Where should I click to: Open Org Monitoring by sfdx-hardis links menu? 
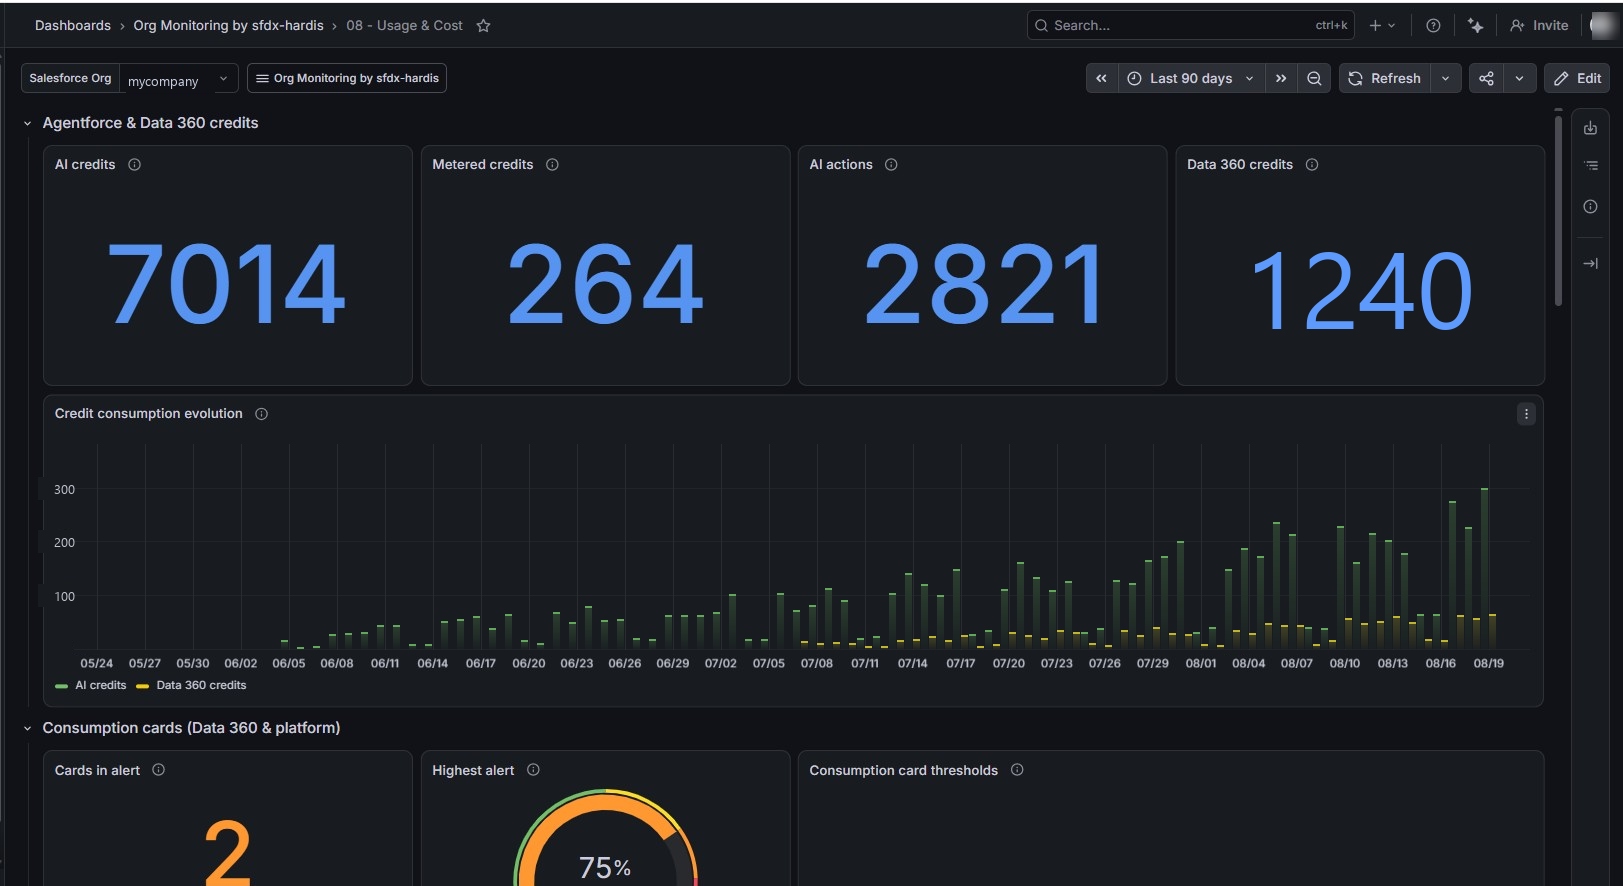(x=347, y=78)
